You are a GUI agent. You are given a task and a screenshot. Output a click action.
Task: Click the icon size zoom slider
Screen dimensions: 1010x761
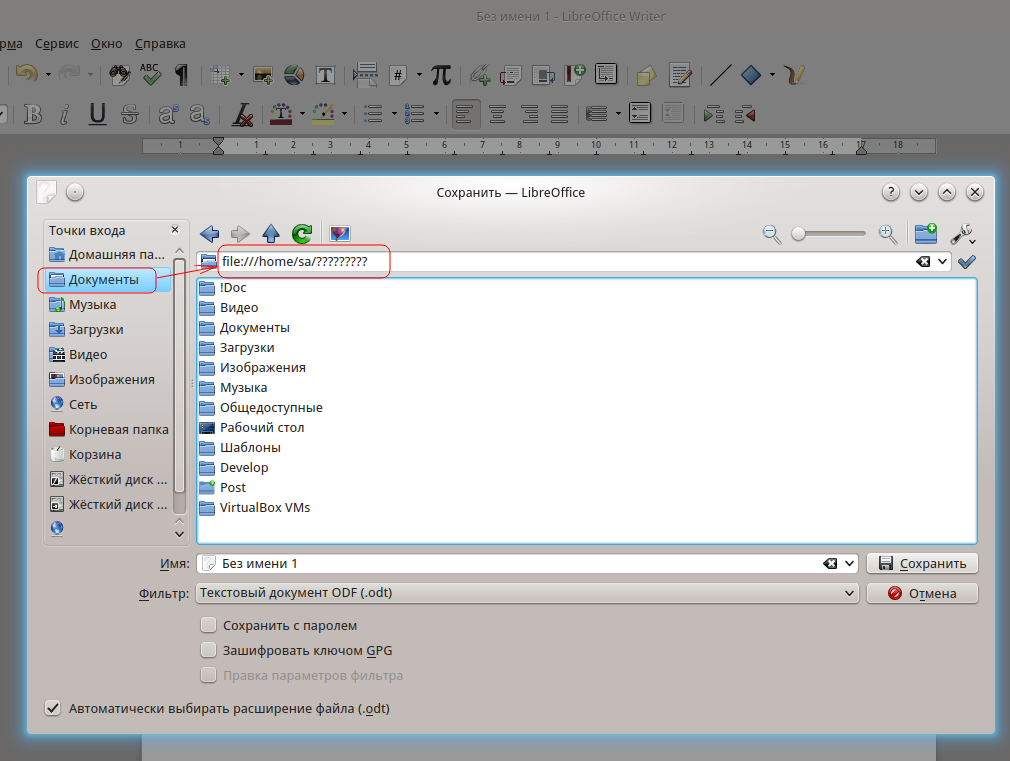829,233
